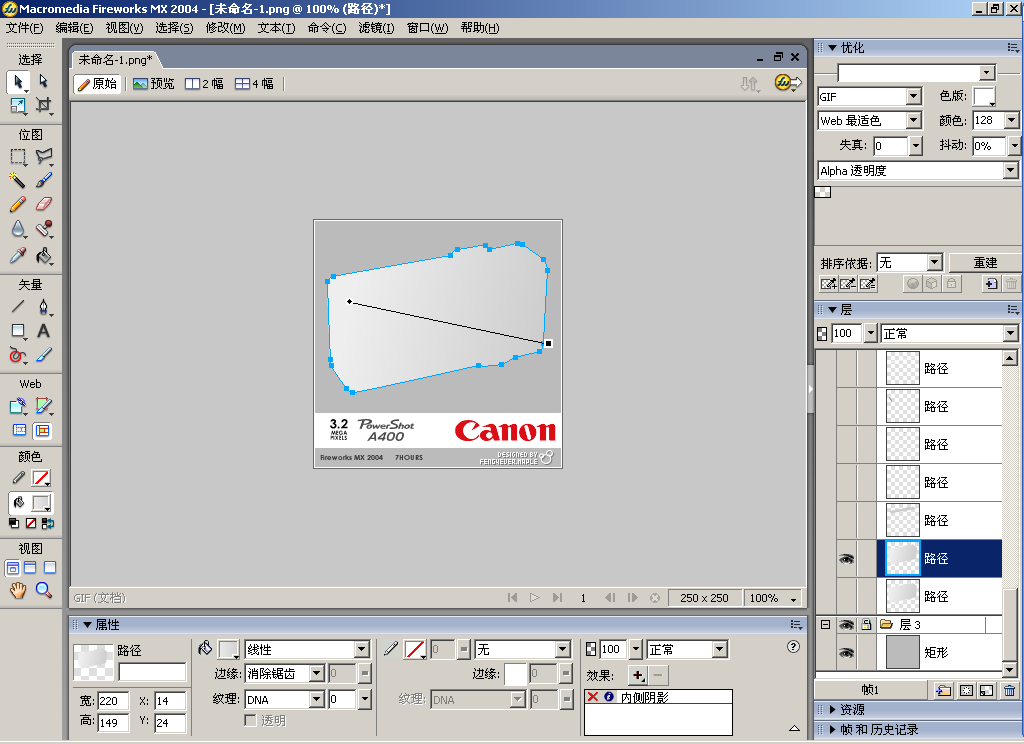
Task: Open the 排序依据 sort dropdown
Action: coord(935,263)
